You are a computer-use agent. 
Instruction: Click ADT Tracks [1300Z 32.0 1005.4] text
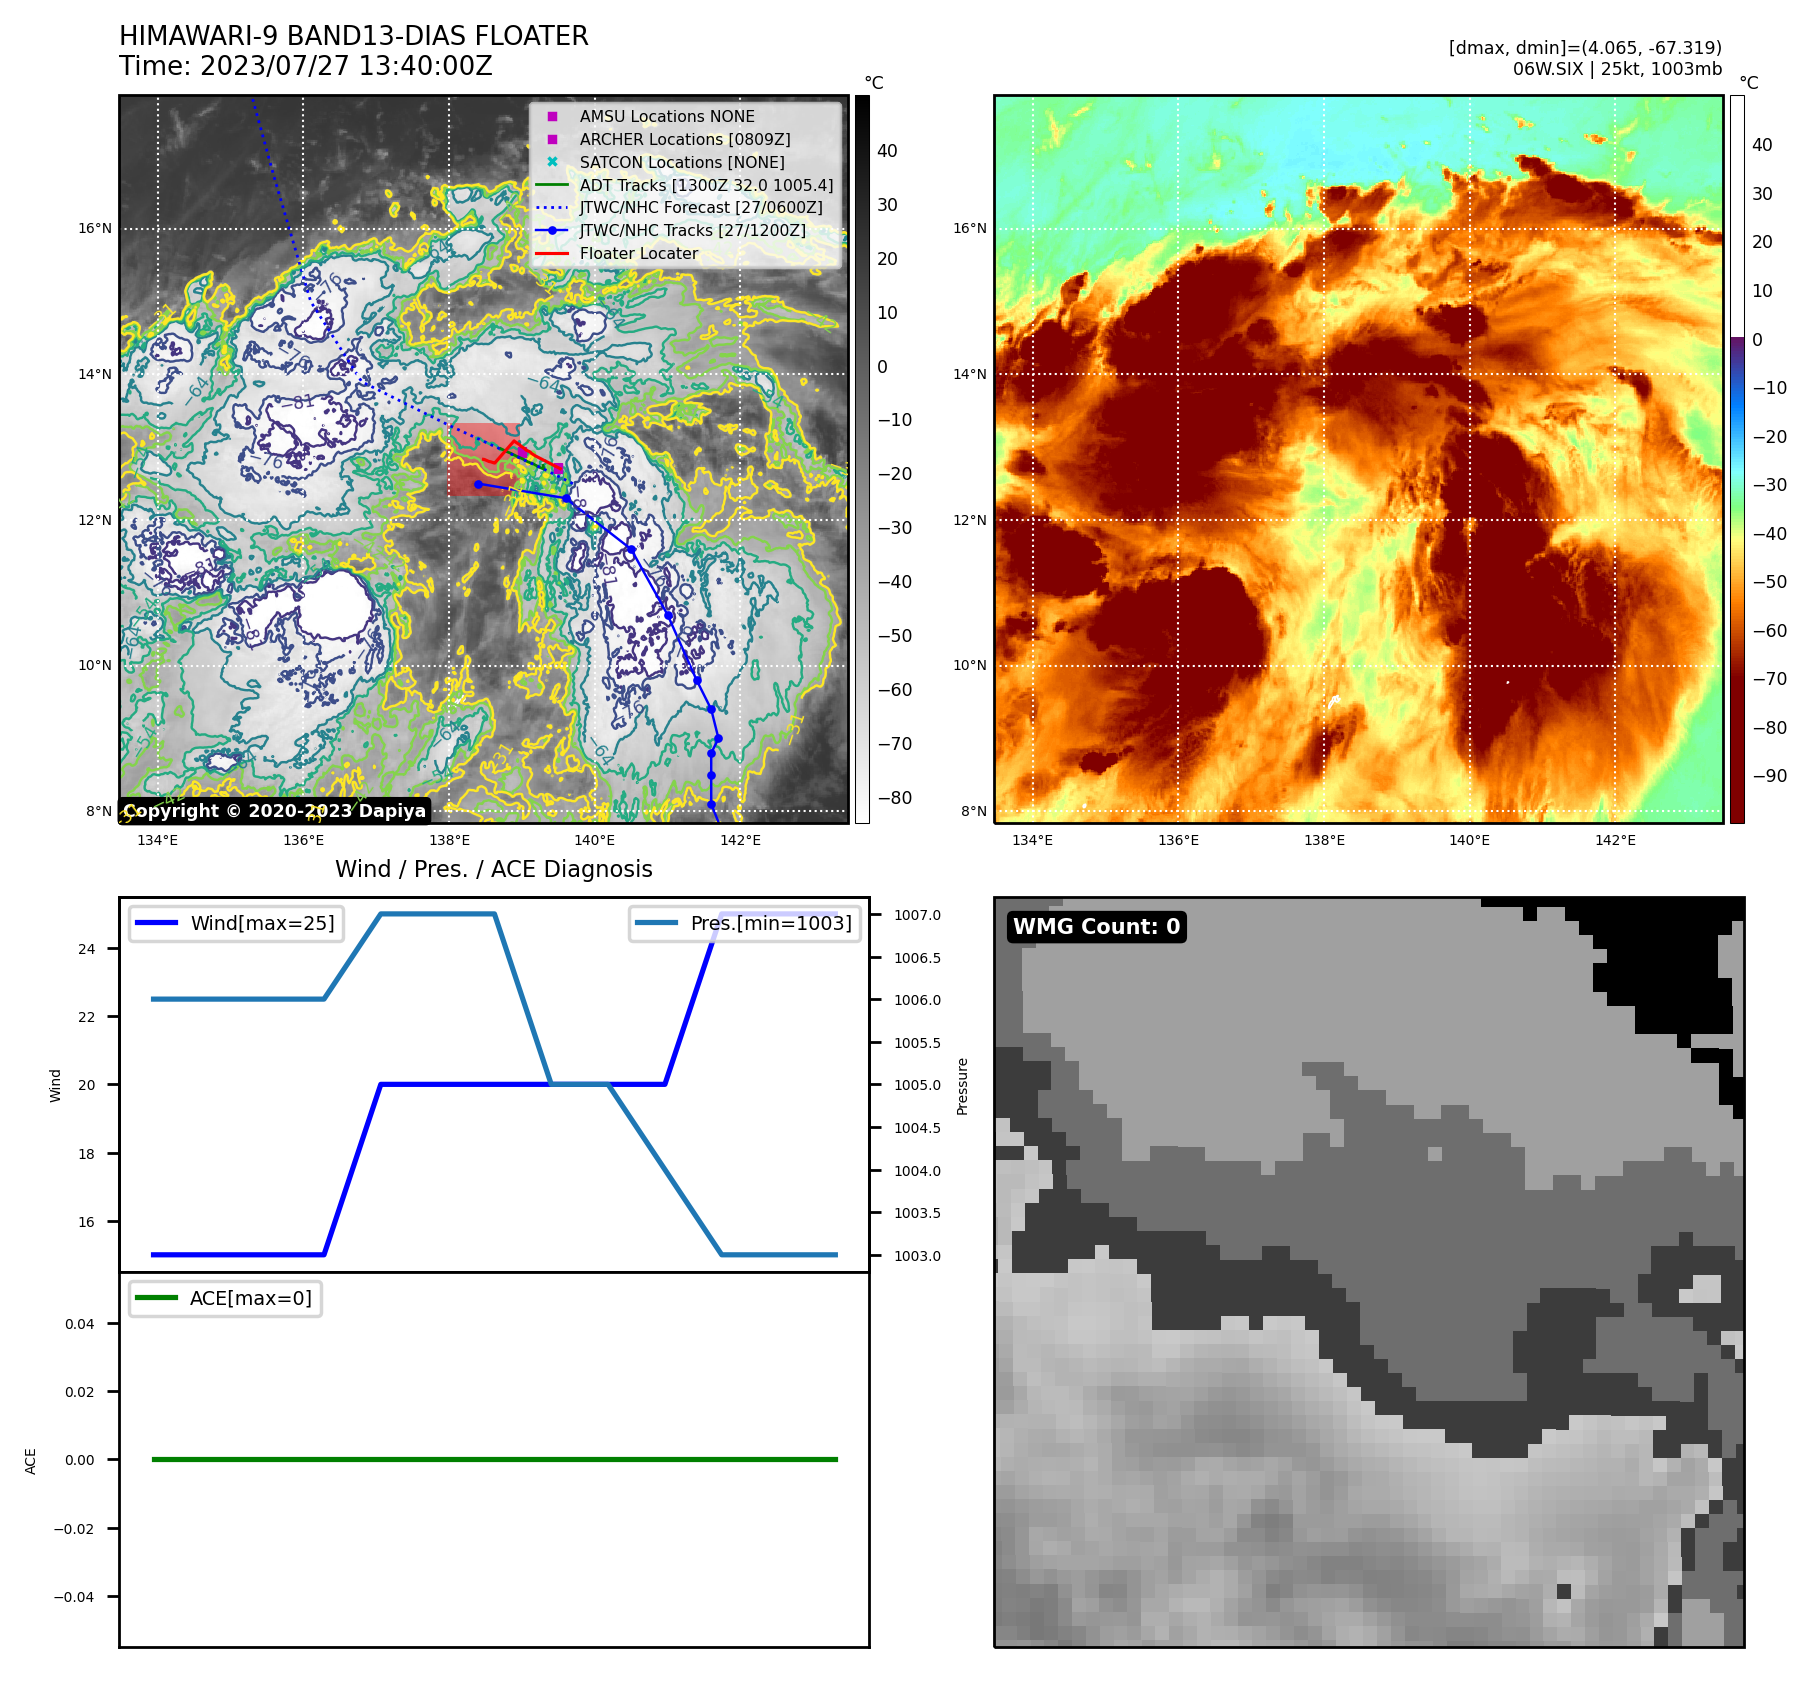coord(706,185)
